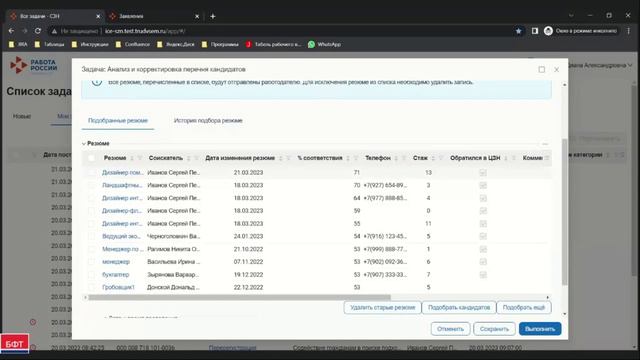Check the row with phone +7(977) 888-85
The width and height of the screenshot is (640, 360).
point(91,198)
